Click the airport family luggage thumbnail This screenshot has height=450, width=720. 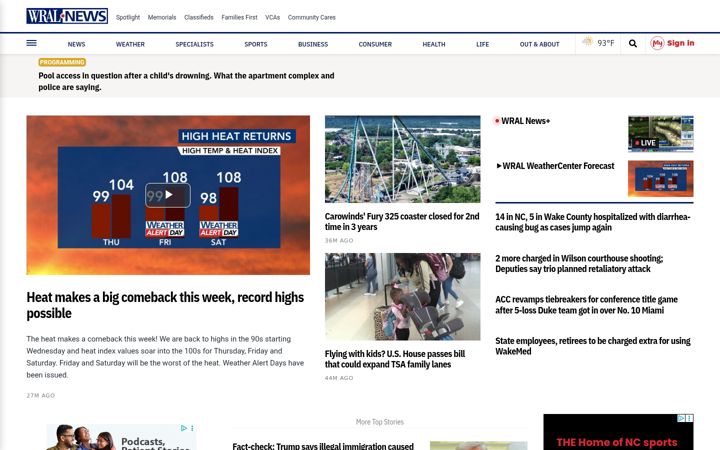point(402,297)
